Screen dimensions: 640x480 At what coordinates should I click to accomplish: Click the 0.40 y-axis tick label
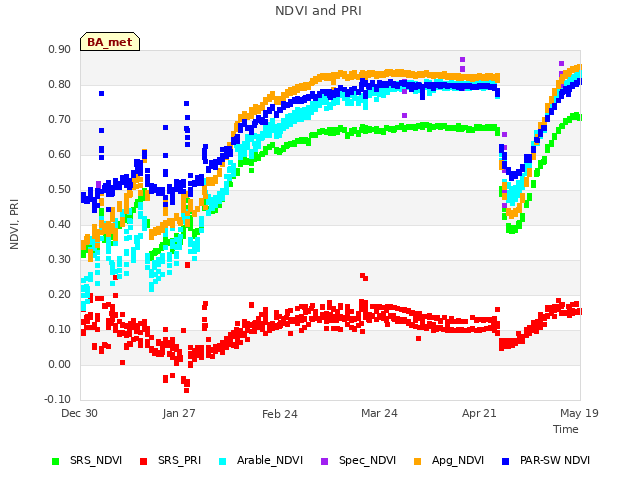click(60, 224)
